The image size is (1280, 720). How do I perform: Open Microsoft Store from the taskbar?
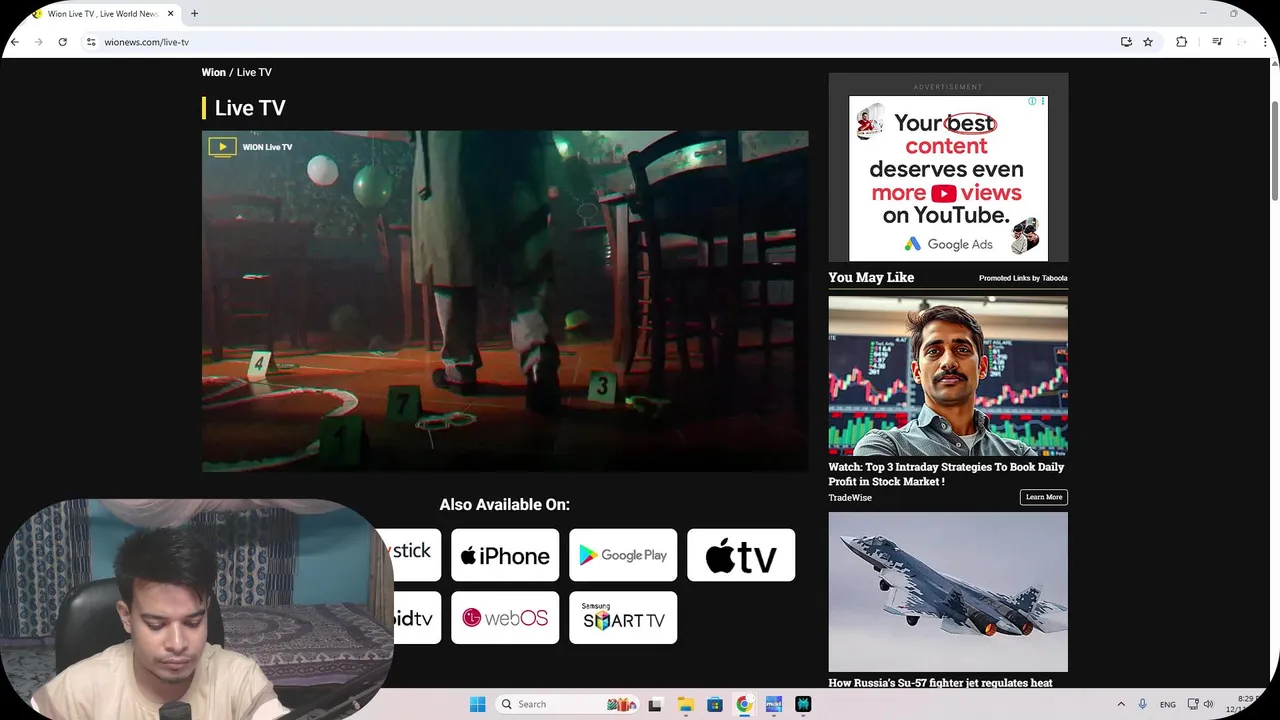click(x=715, y=704)
